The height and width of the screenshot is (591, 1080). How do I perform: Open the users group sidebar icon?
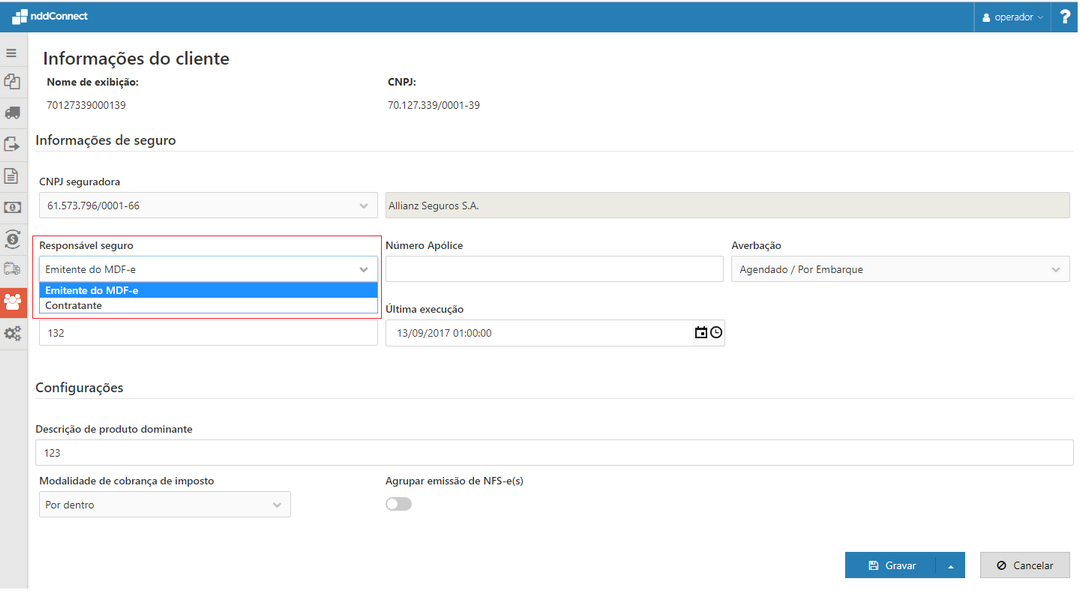(13, 301)
